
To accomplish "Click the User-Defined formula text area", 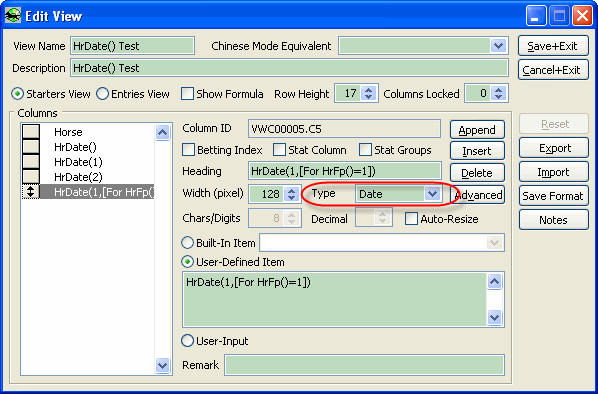I will [x=335, y=299].
